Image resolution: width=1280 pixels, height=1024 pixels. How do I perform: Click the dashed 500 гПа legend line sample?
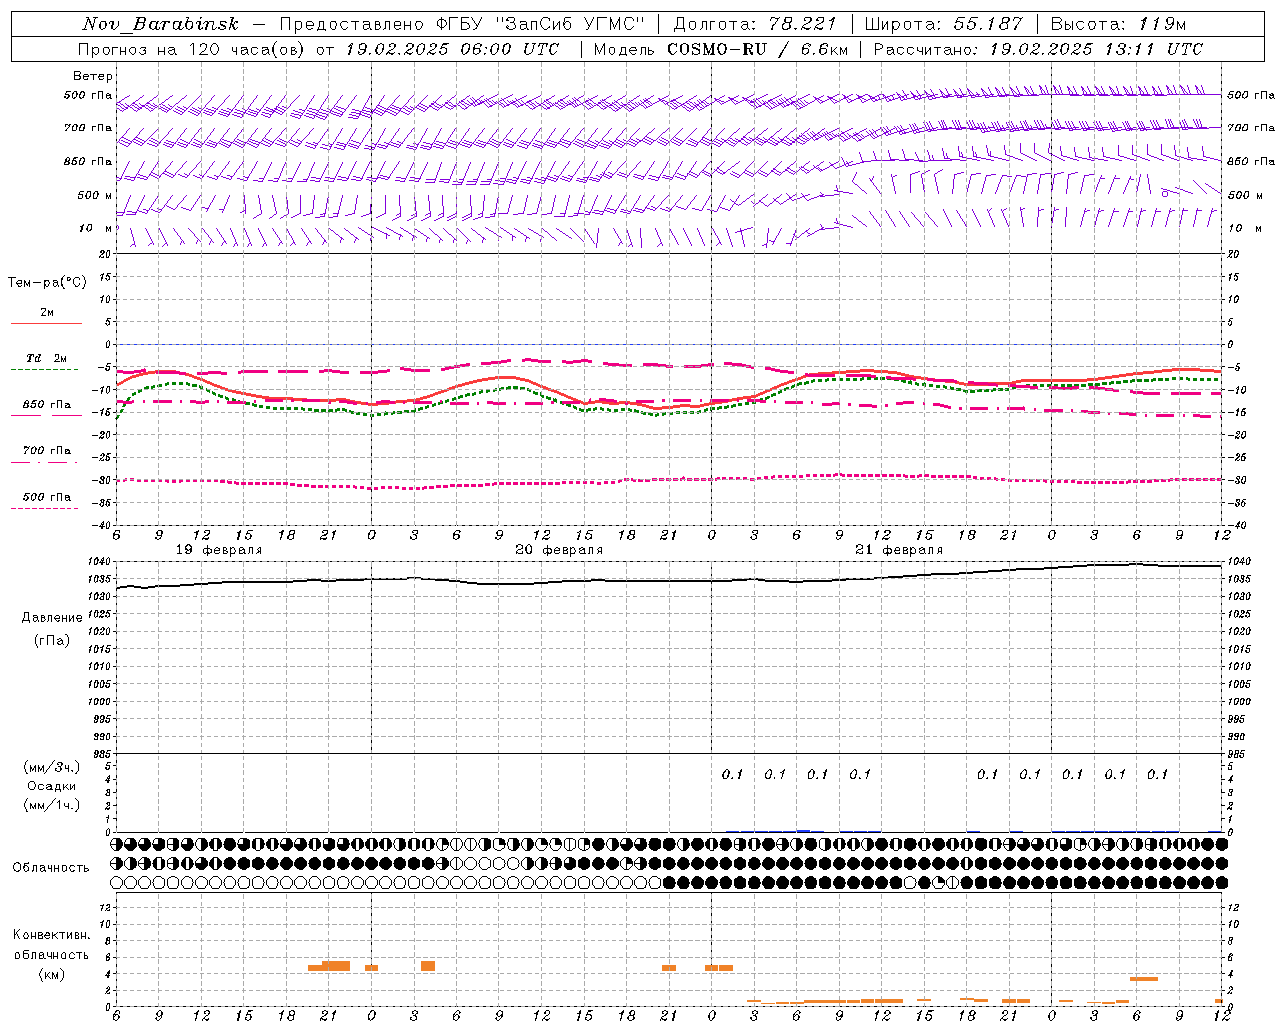[x=44, y=509]
